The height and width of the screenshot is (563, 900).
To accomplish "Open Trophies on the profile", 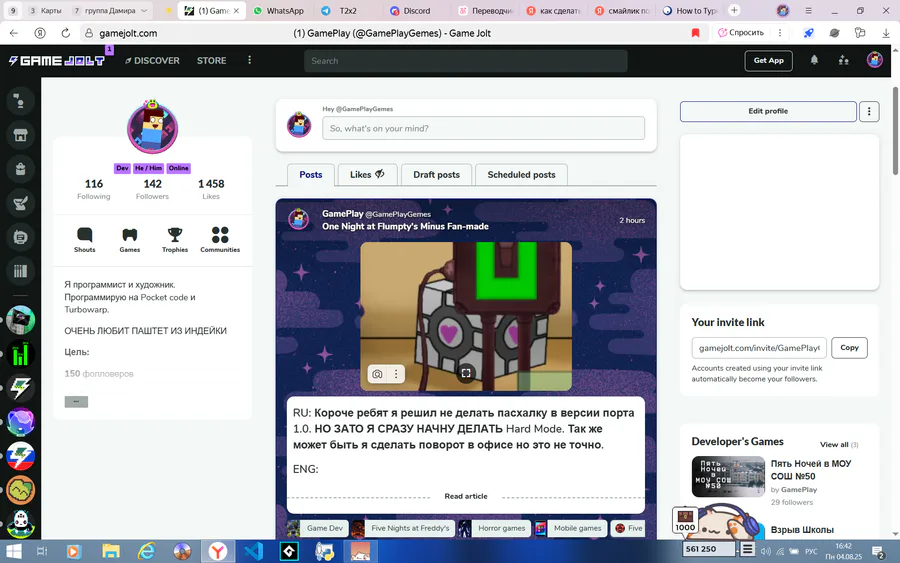I will (x=174, y=240).
